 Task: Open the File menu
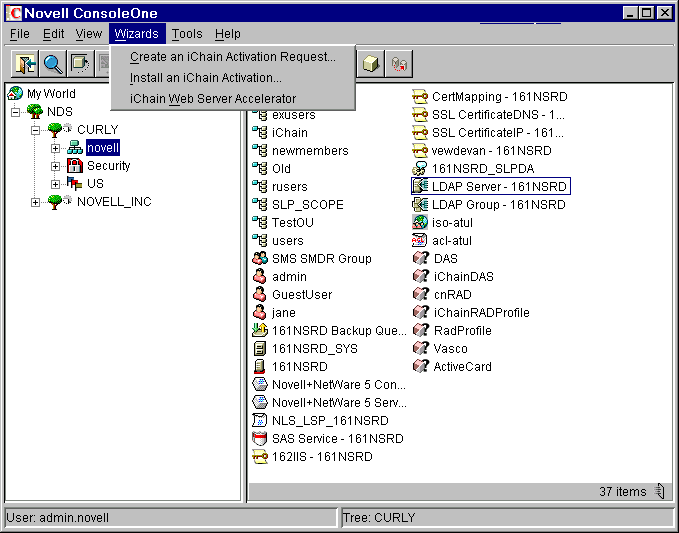[x=20, y=34]
